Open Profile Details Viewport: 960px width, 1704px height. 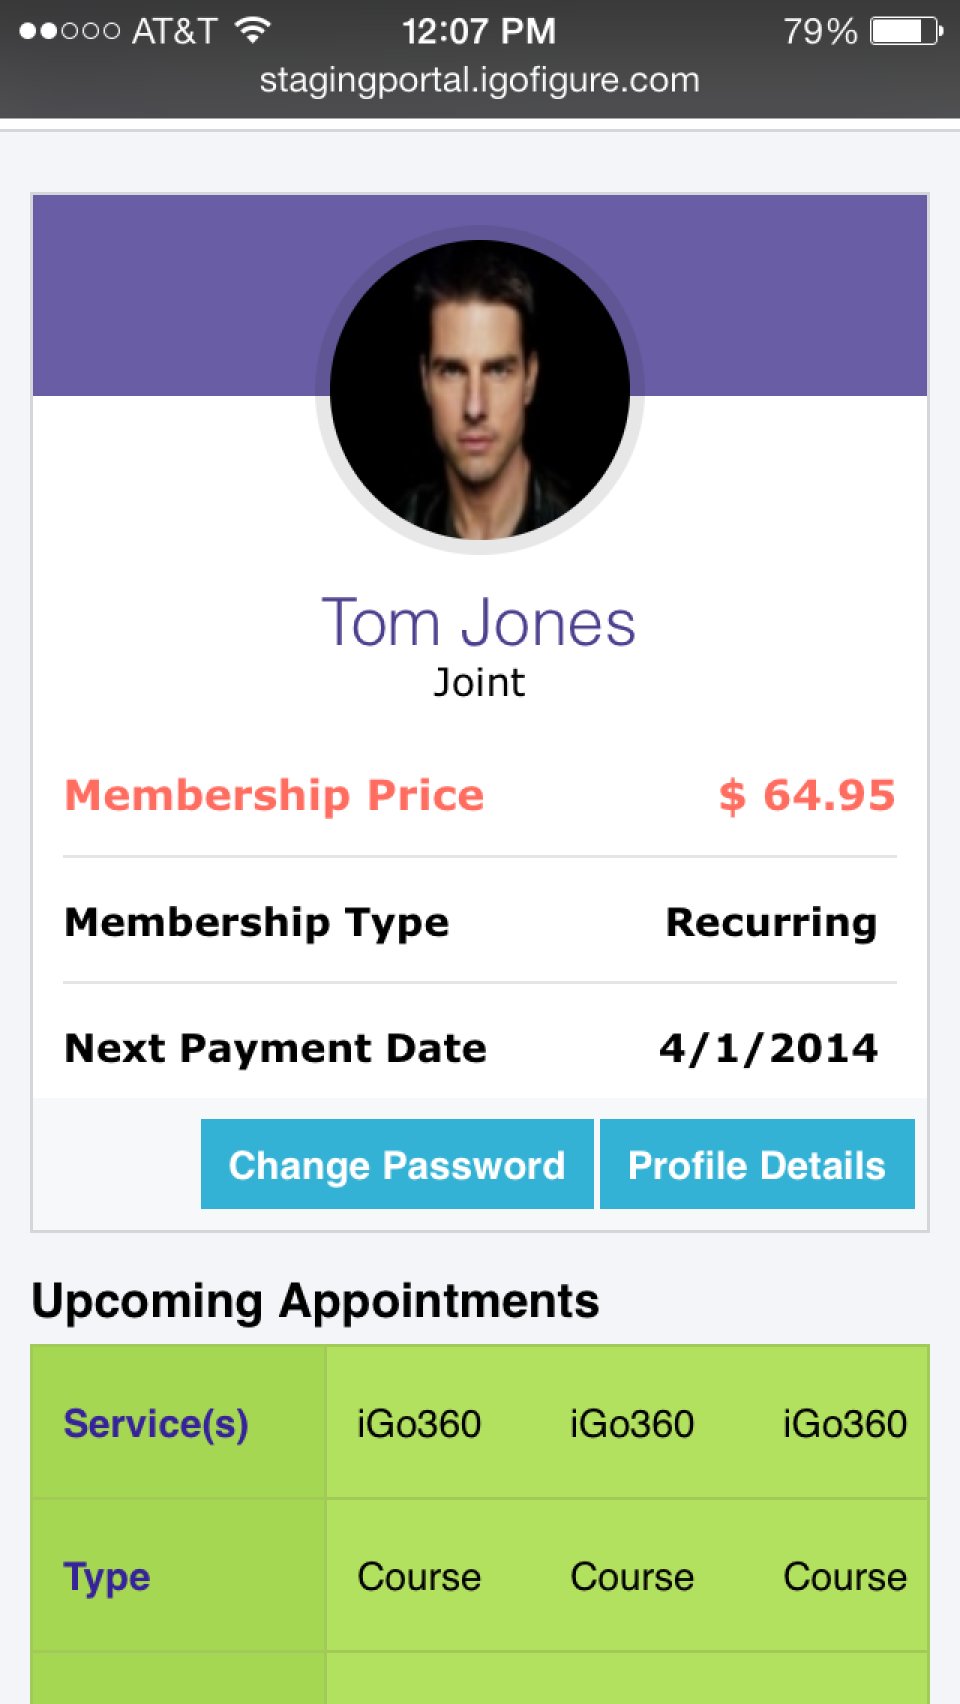[757, 1165]
